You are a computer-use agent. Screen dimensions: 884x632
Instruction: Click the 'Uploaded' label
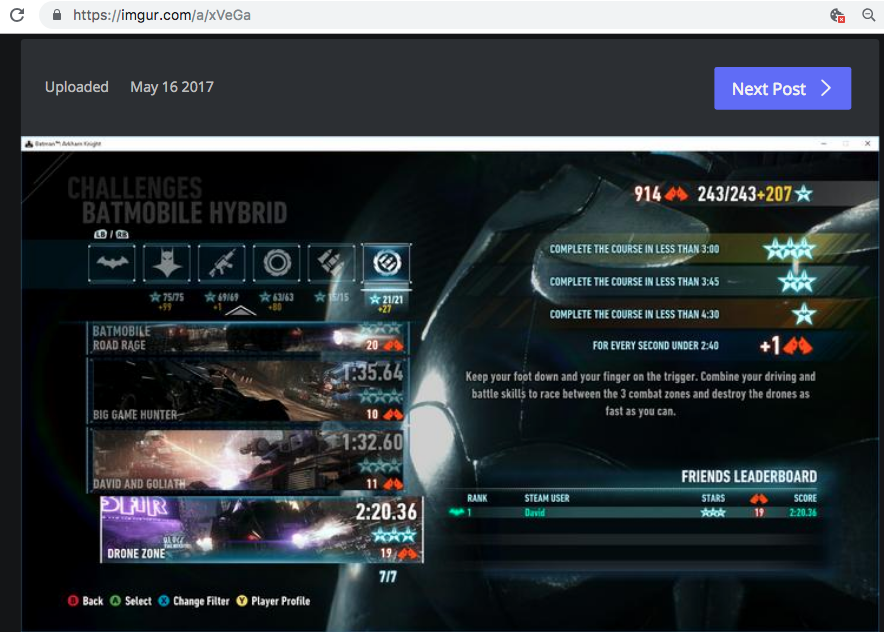77,87
